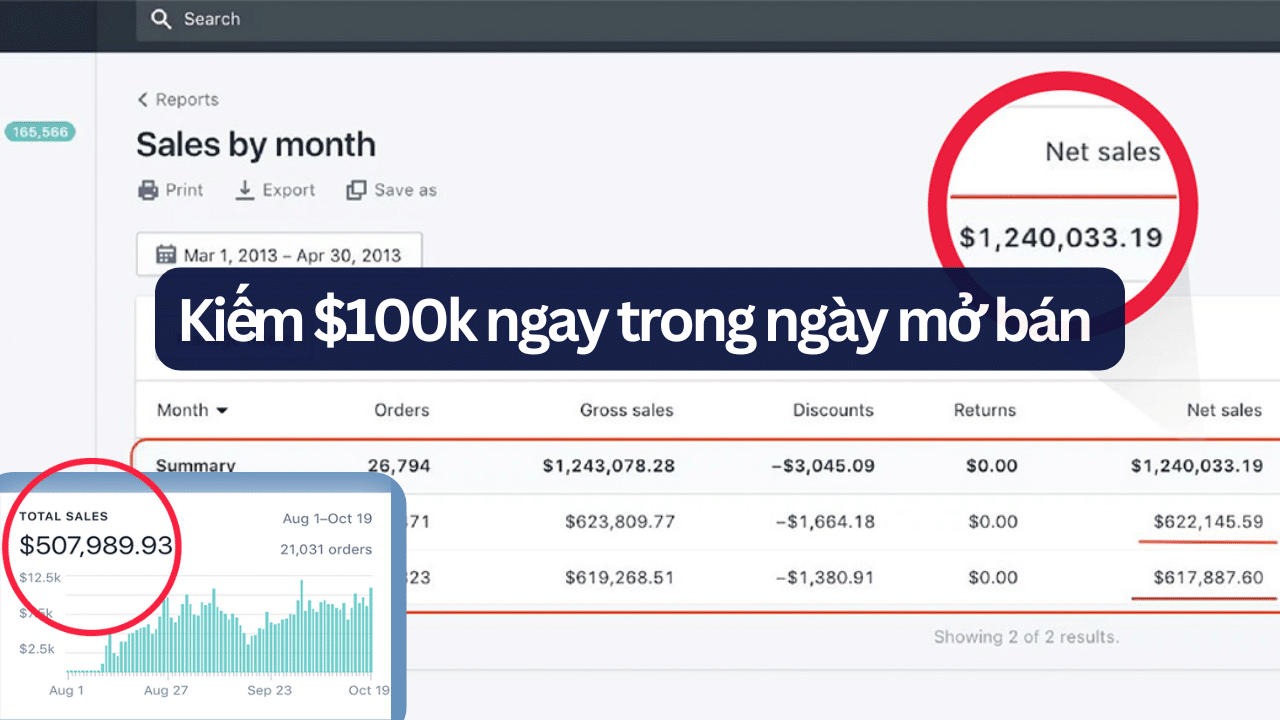
Task: Click the Export download arrow icon
Action: (245, 190)
